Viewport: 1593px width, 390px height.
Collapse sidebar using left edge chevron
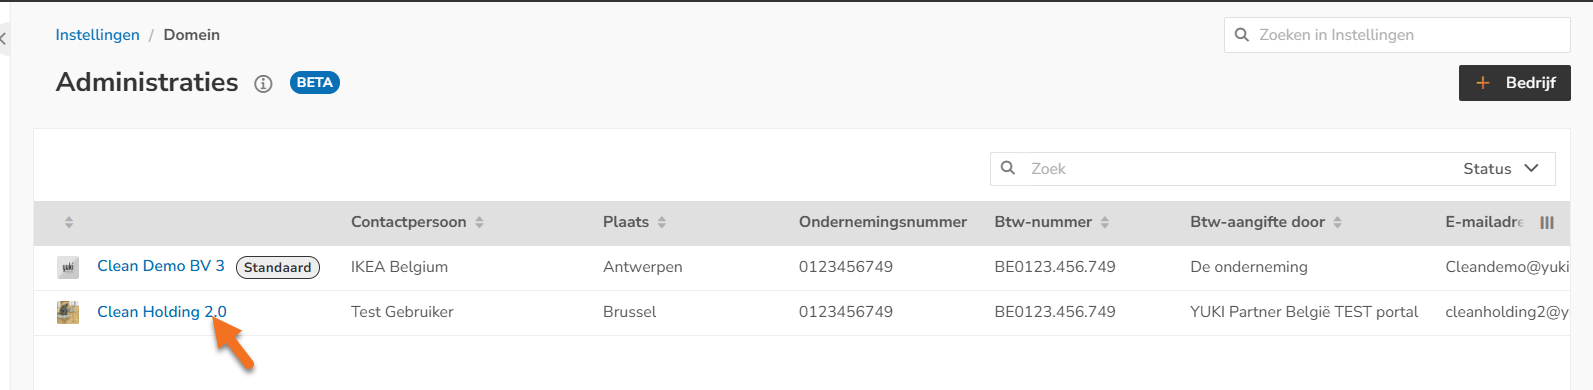4,40
